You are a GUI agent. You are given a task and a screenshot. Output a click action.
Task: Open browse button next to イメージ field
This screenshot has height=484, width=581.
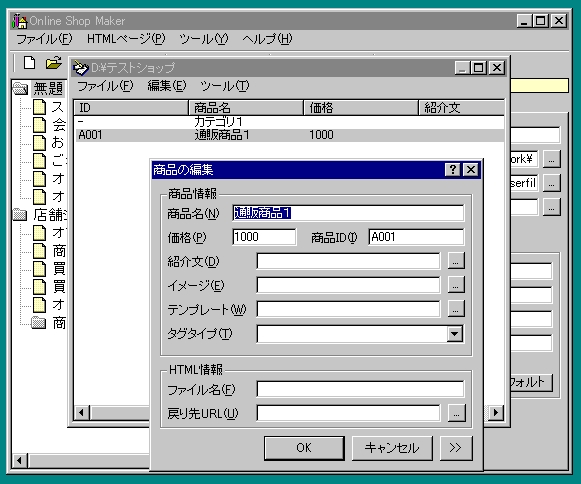(456, 285)
